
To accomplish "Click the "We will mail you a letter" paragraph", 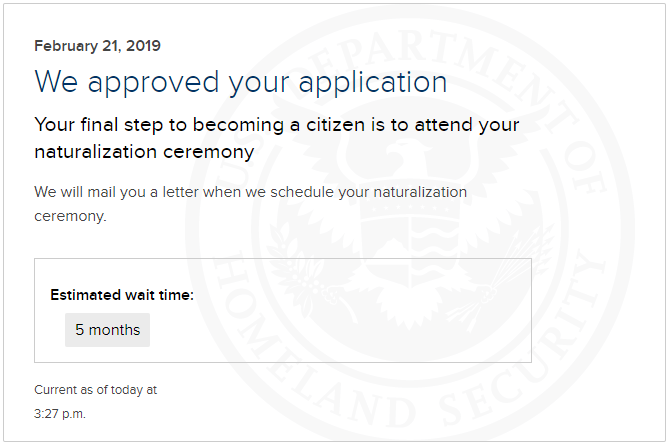I will tap(250, 204).
